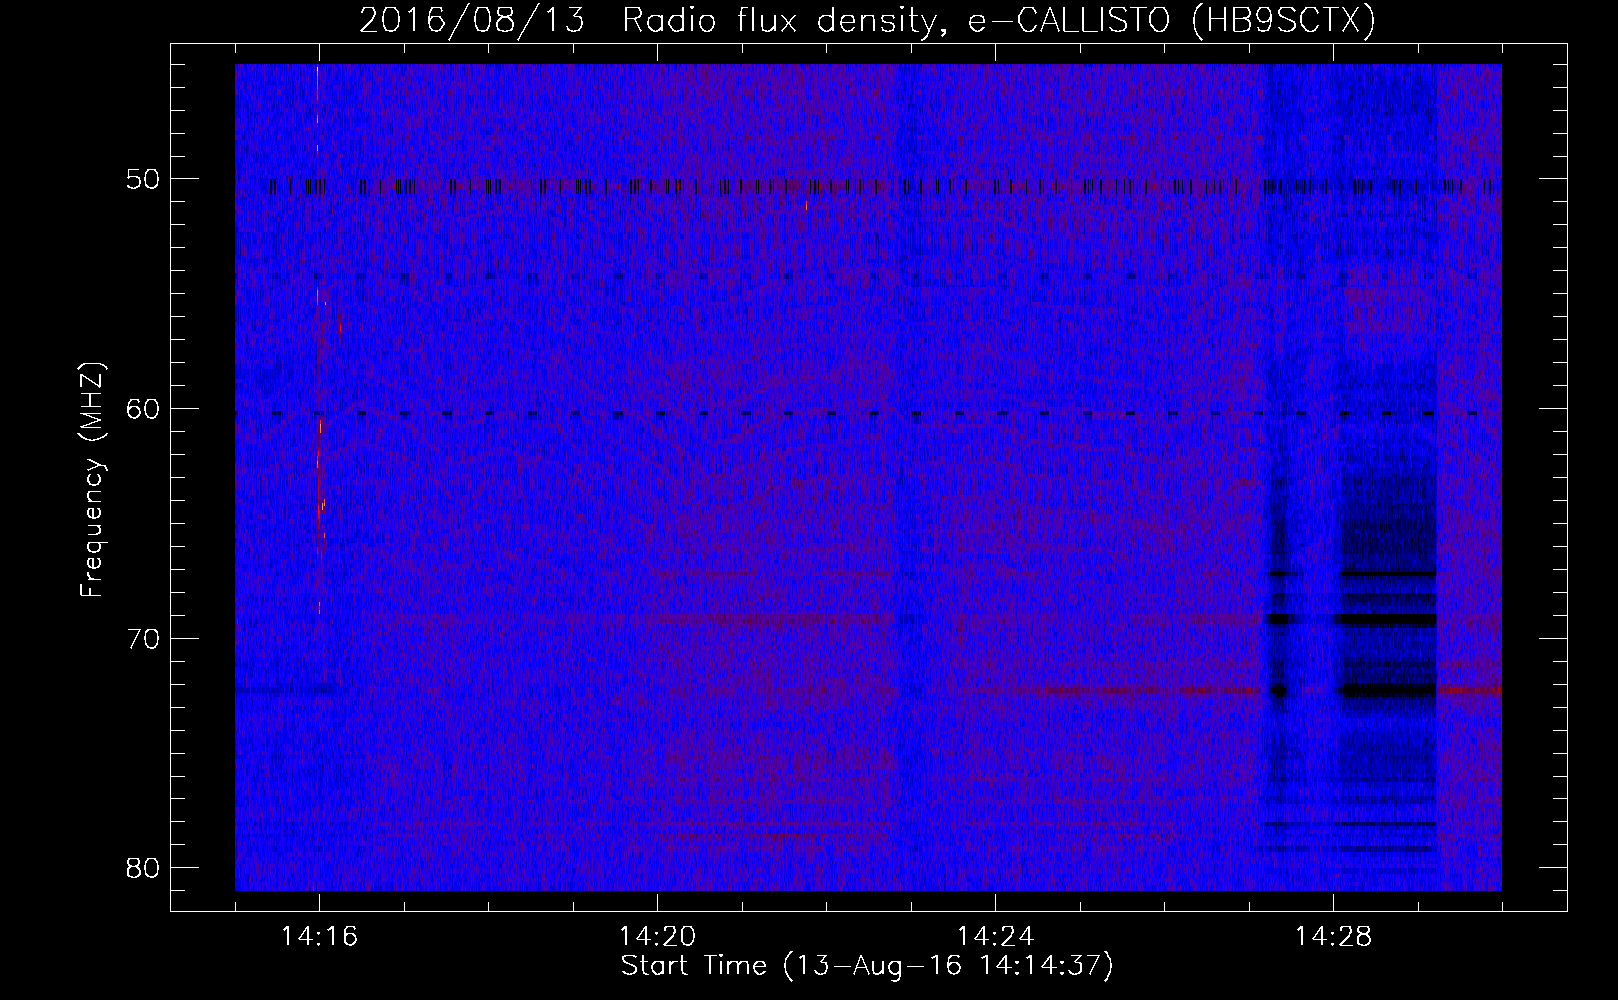
Task: Click the 50 frequency tick label
Action: coord(144,180)
